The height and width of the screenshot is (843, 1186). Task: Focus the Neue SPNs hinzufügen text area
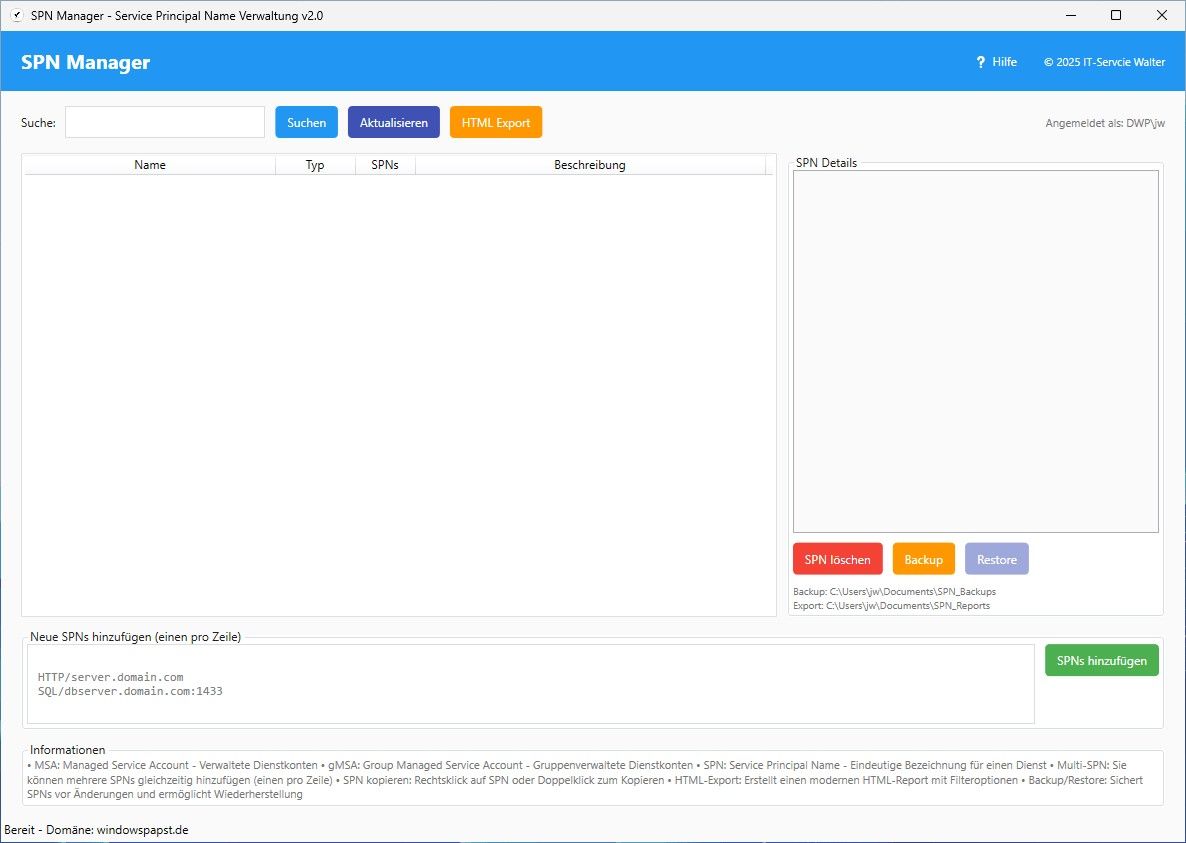530,684
